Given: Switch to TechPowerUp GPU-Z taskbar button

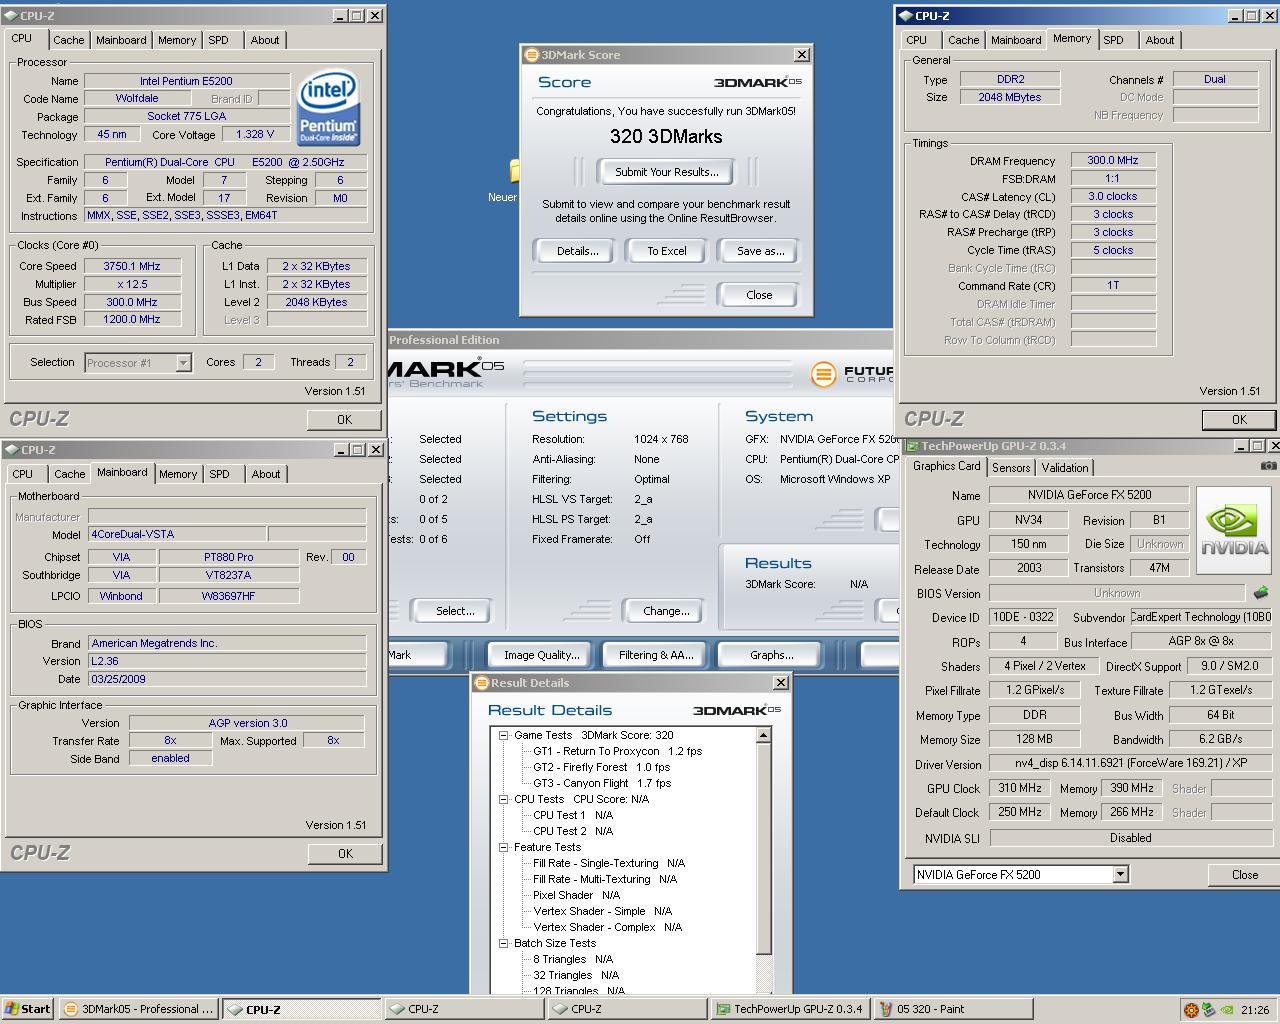Looking at the screenshot, I should [791, 1009].
